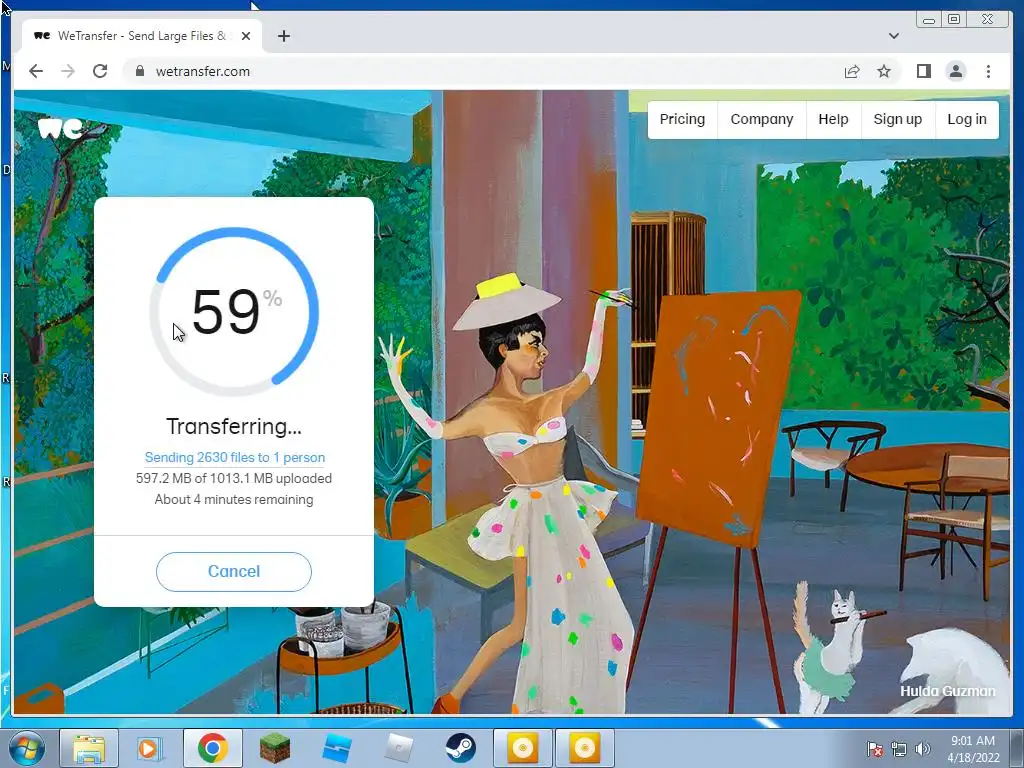The image size is (1024, 768).
Task: Open Windows Media Player taskbar icon
Action: tap(149, 748)
